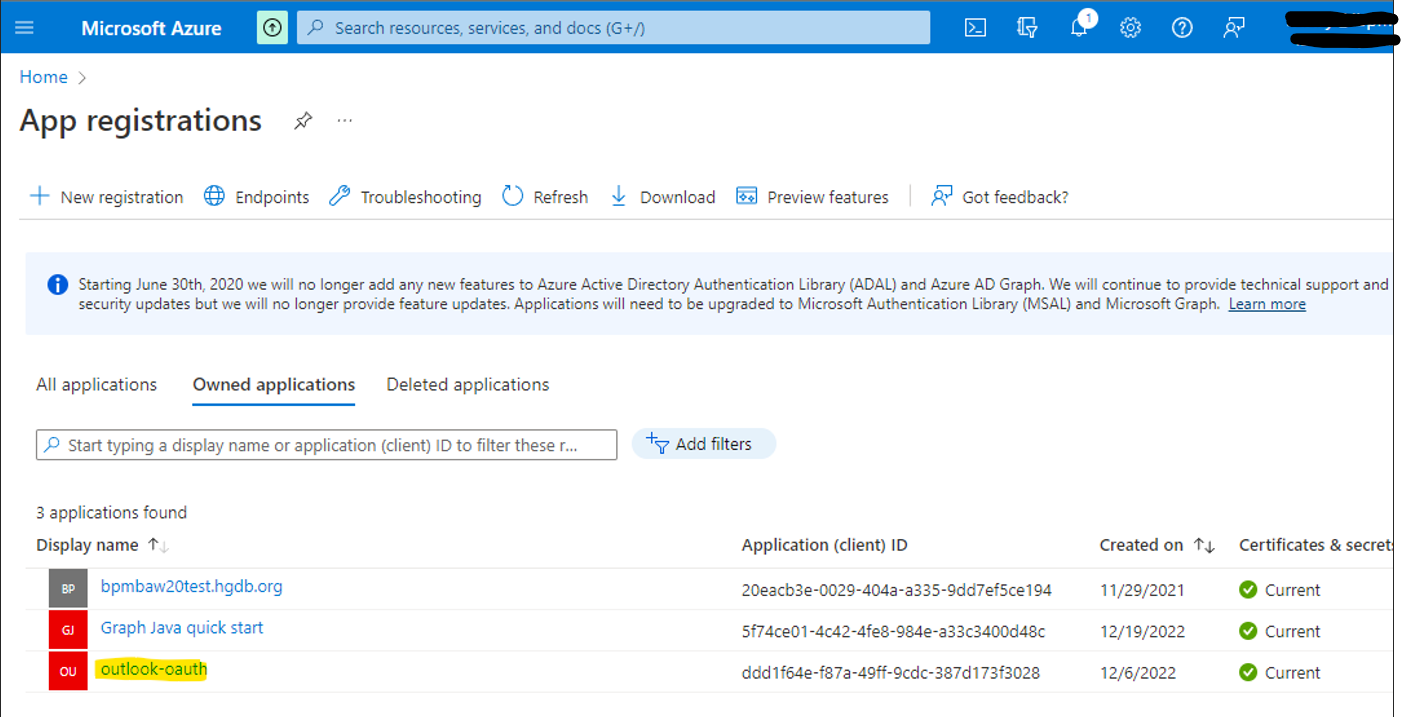This screenshot has height=717, width=1401.
Task: Open Endpoints
Action: click(257, 197)
